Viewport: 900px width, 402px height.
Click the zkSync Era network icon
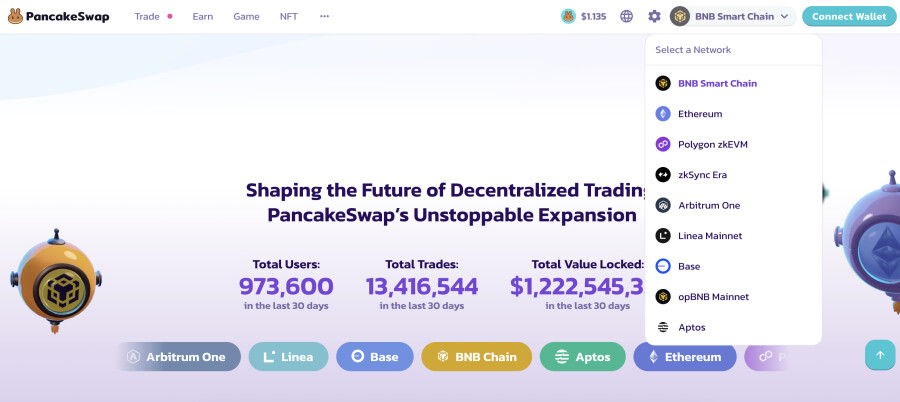tap(662, 175)
